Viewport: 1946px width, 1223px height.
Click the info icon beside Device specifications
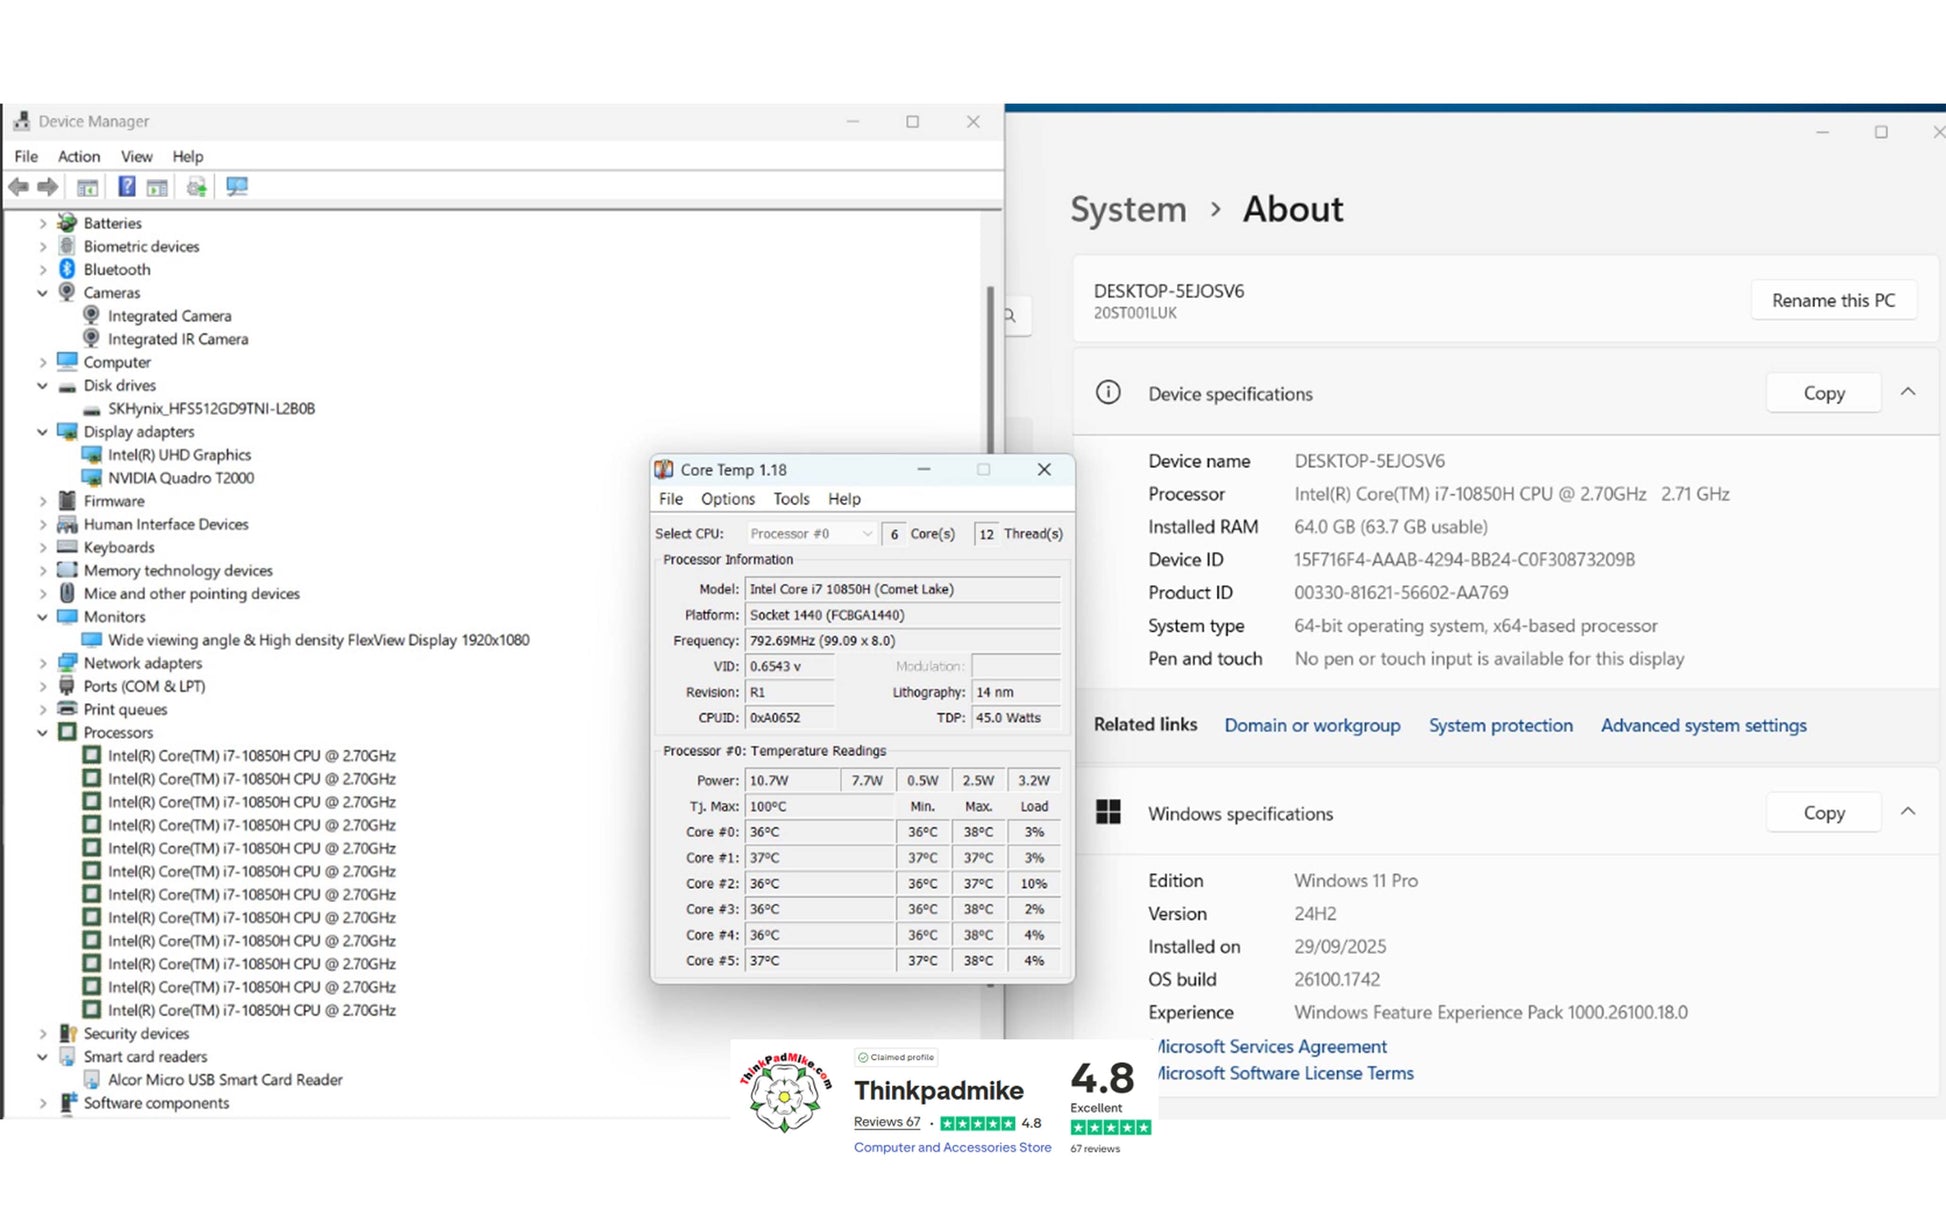1107,392
